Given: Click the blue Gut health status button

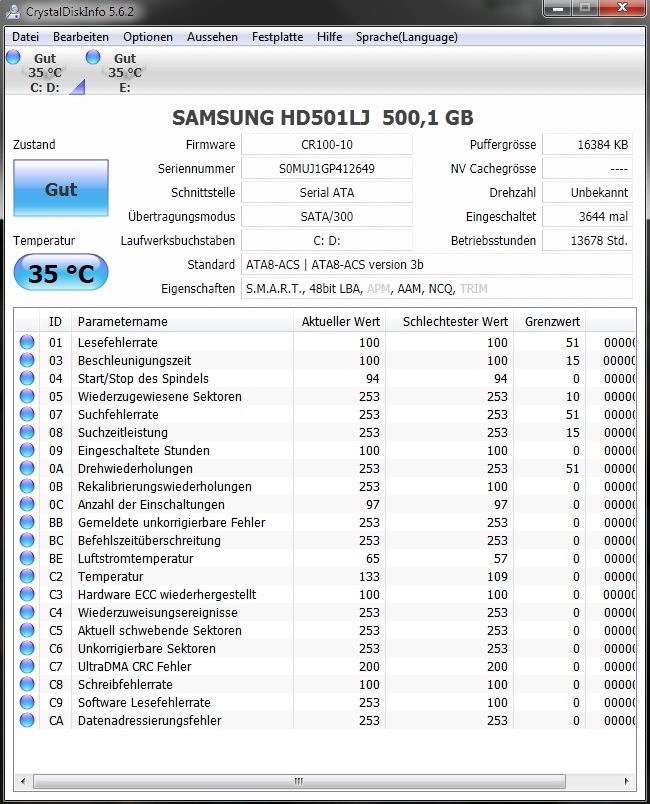Looking at the screenshot, I should 61,188.
